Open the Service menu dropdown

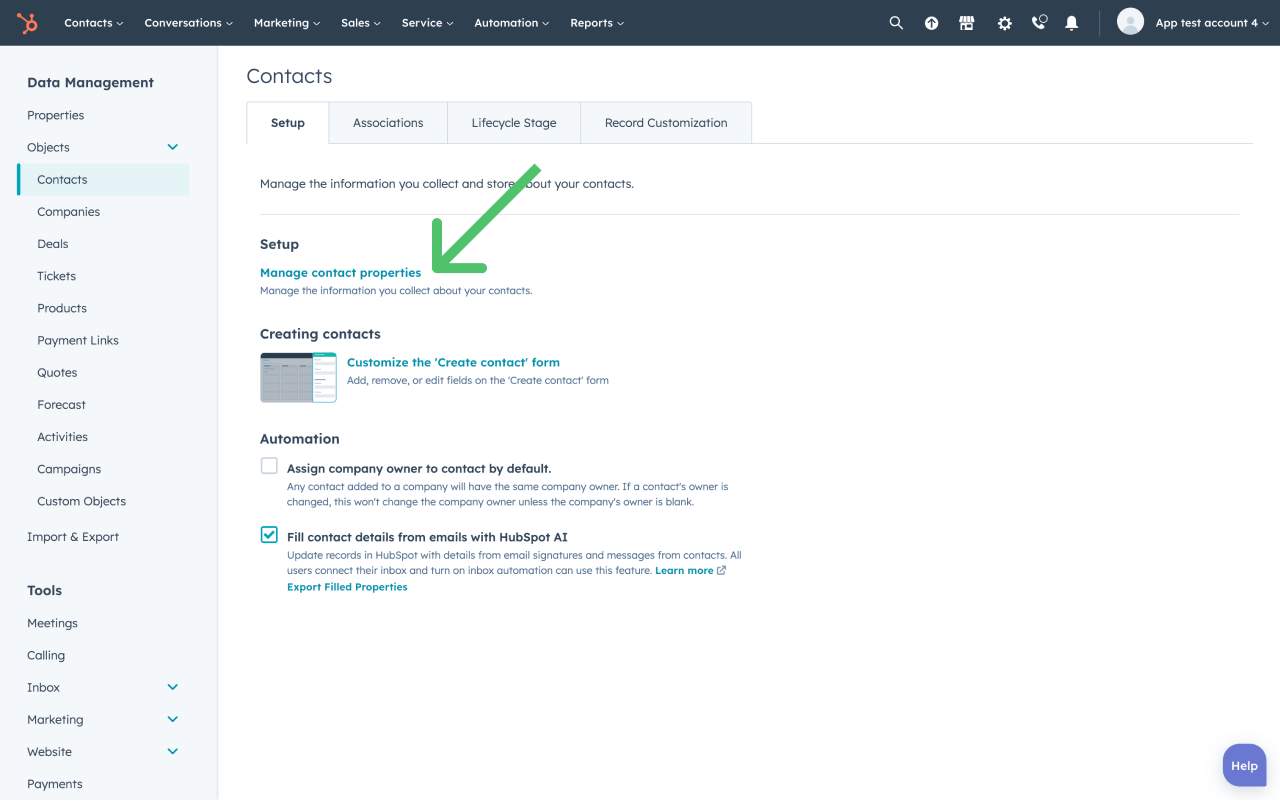pos(428,23)
